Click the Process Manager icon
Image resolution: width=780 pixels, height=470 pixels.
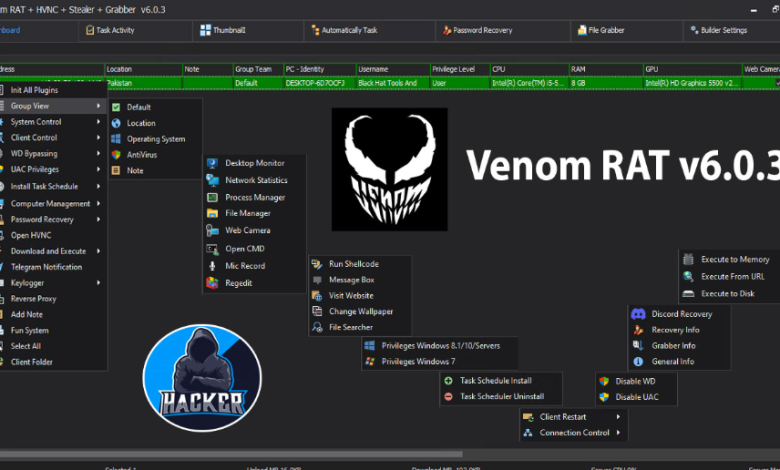click(x=212, y=197)
